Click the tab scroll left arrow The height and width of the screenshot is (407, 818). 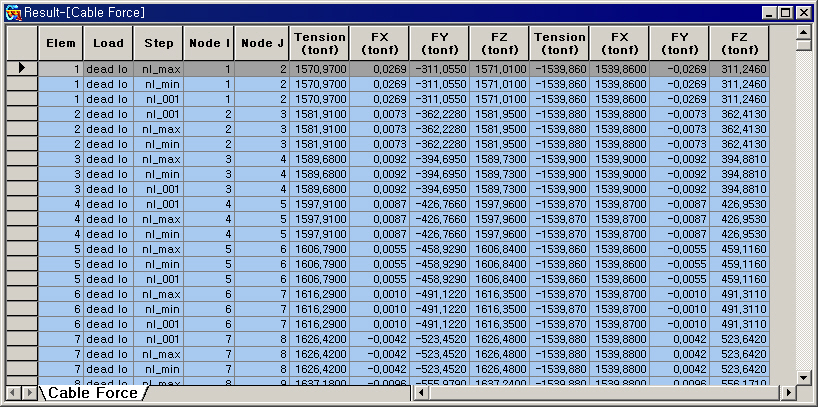tap(12, 393)
